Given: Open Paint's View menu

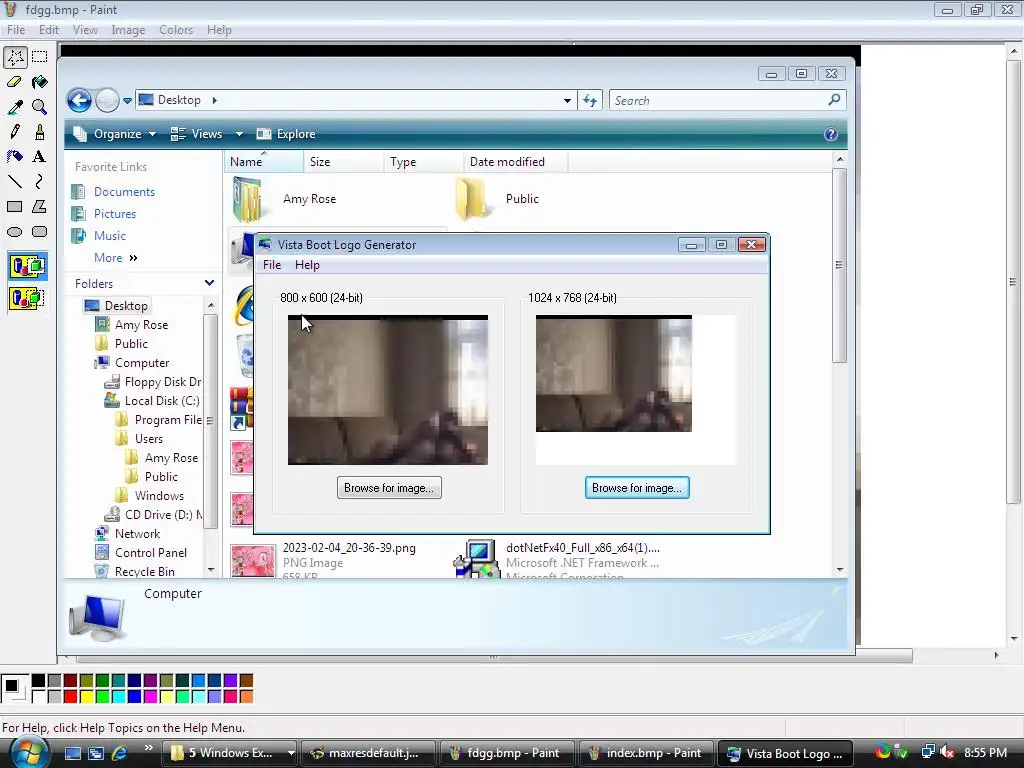Looking at the screenshot, I should tap(85, 30).
